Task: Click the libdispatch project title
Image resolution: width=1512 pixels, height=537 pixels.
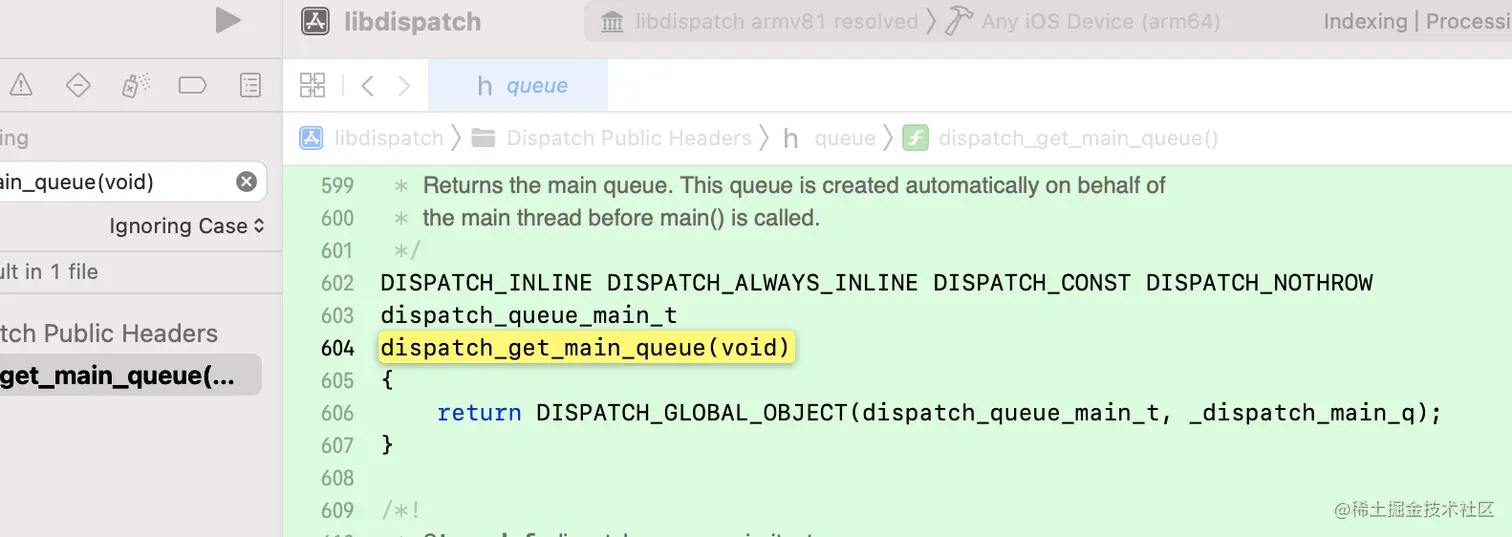Action: (412, 21)
